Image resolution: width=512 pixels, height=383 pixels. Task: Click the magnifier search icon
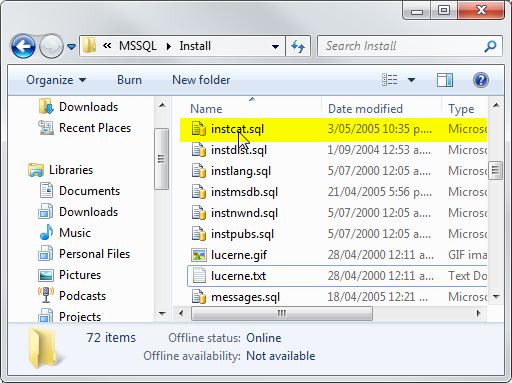click(x=490, y=46)
